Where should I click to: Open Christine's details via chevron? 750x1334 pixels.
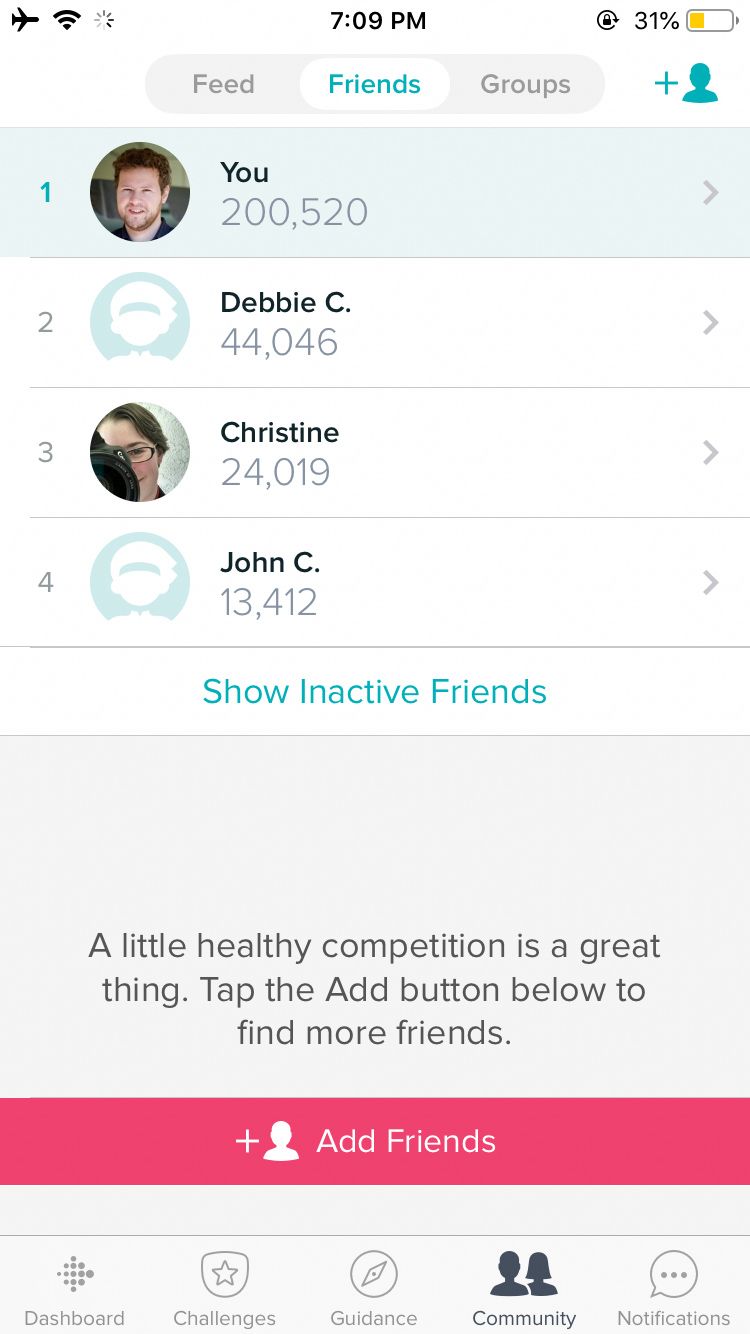(710, 452)
